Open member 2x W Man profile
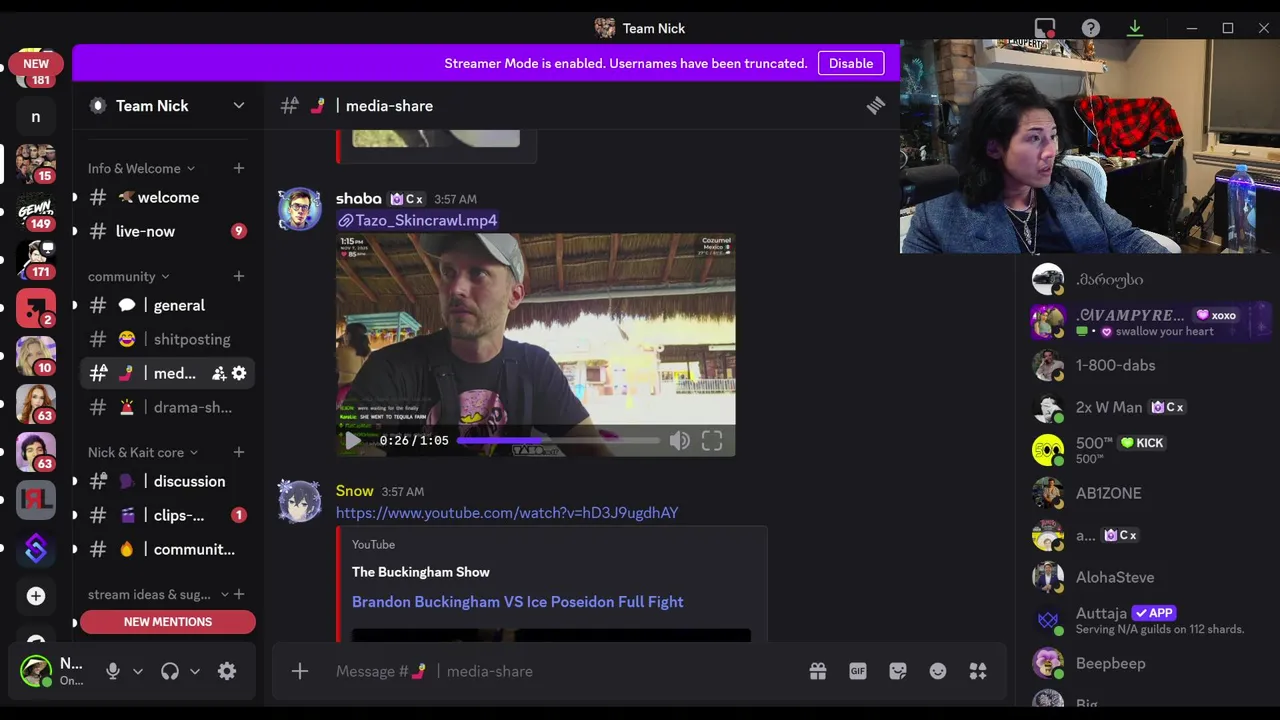The width and height of the screenshot is (1280, 720). pos(1148,407)
